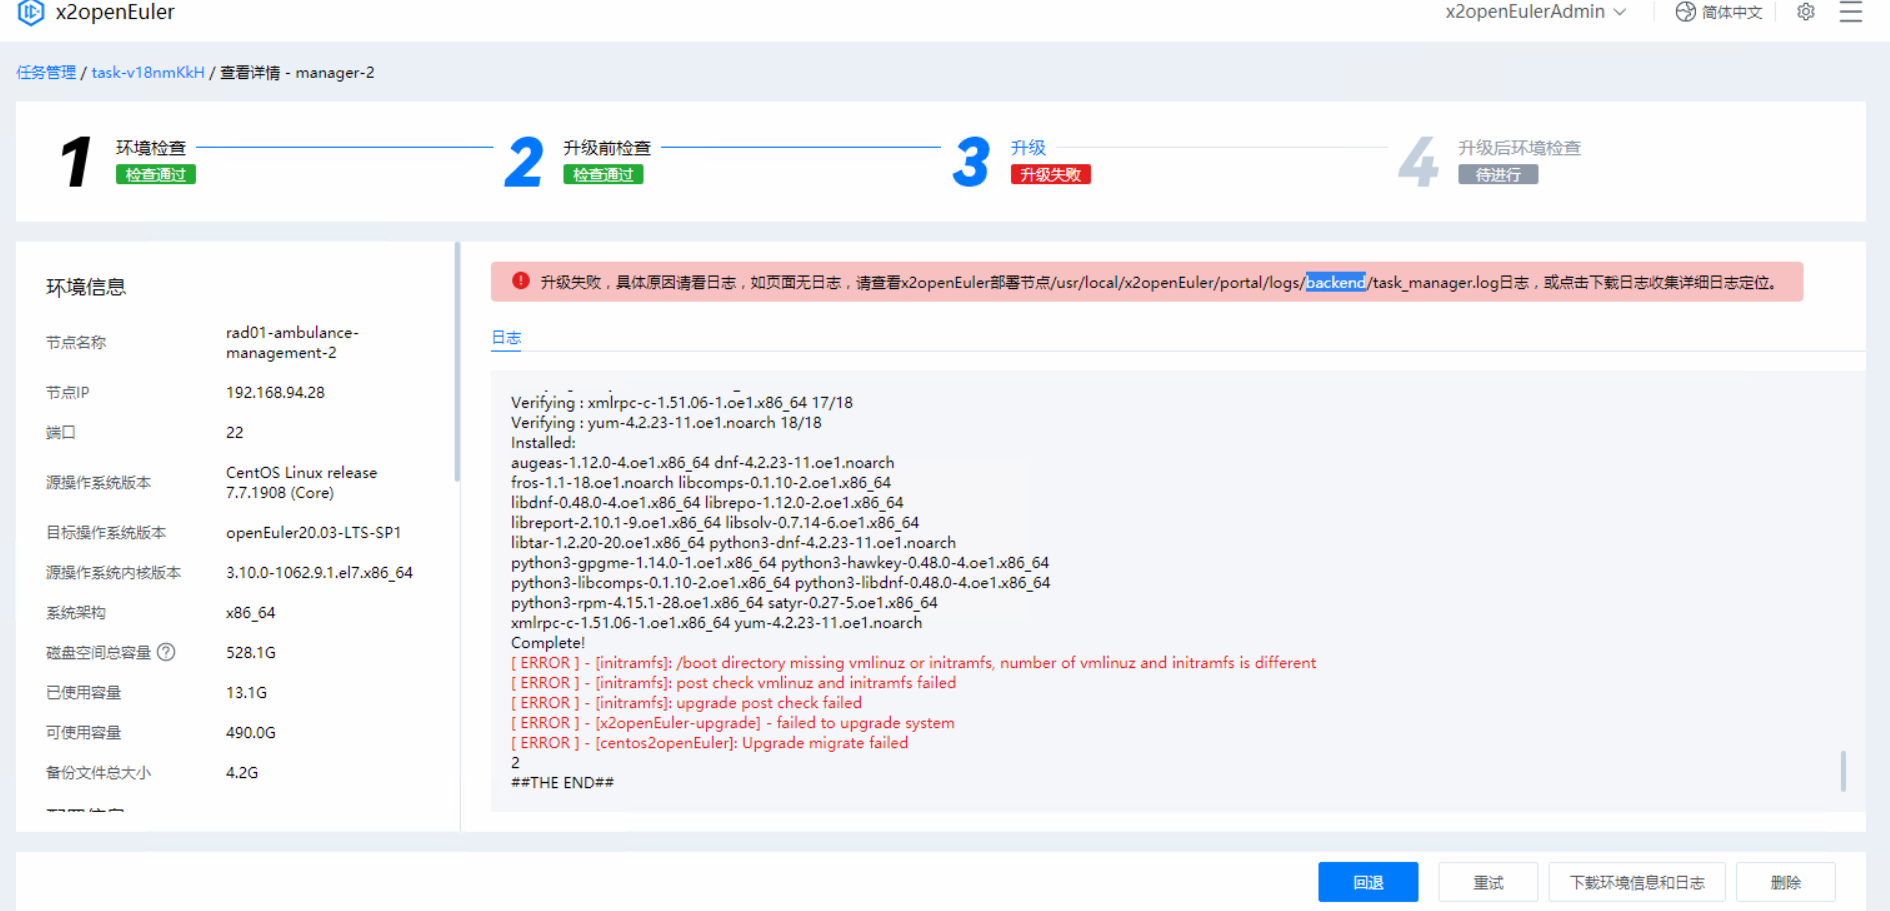1890x911 pixels.
Task: Click the red error alert icon
Action: (x=520, y=281)
